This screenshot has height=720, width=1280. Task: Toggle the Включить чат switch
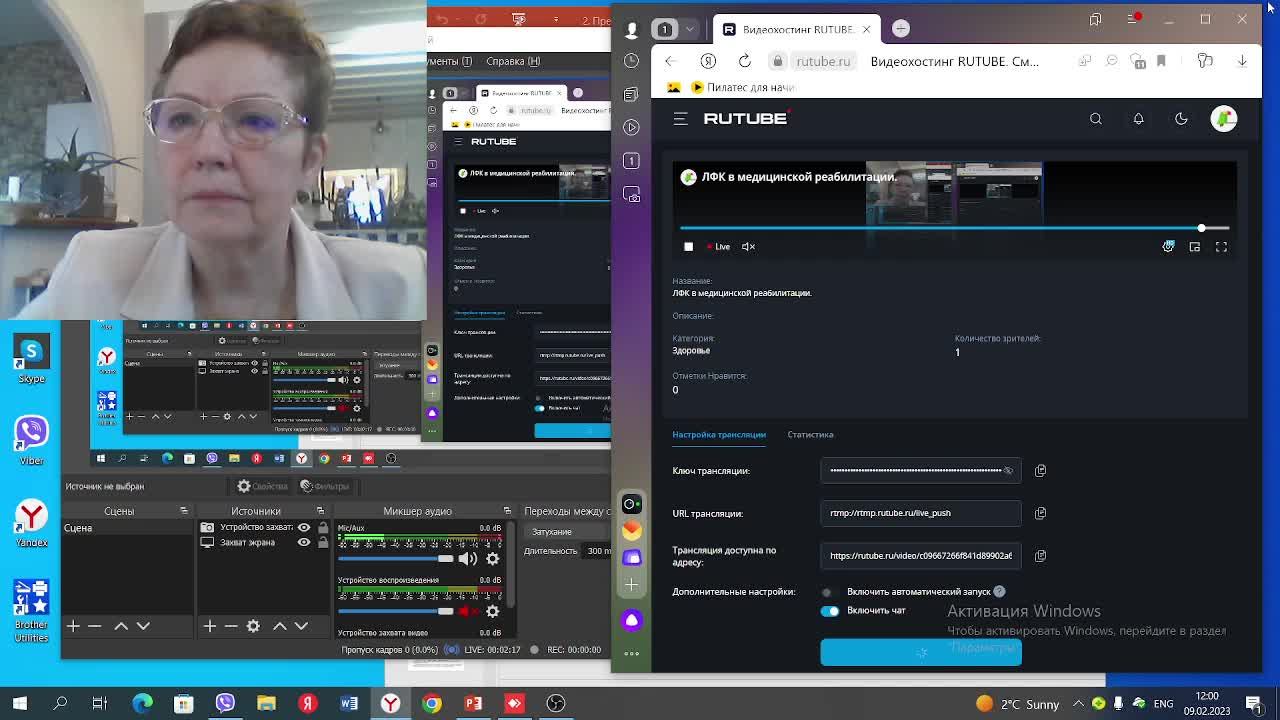(x=830, y=611)
